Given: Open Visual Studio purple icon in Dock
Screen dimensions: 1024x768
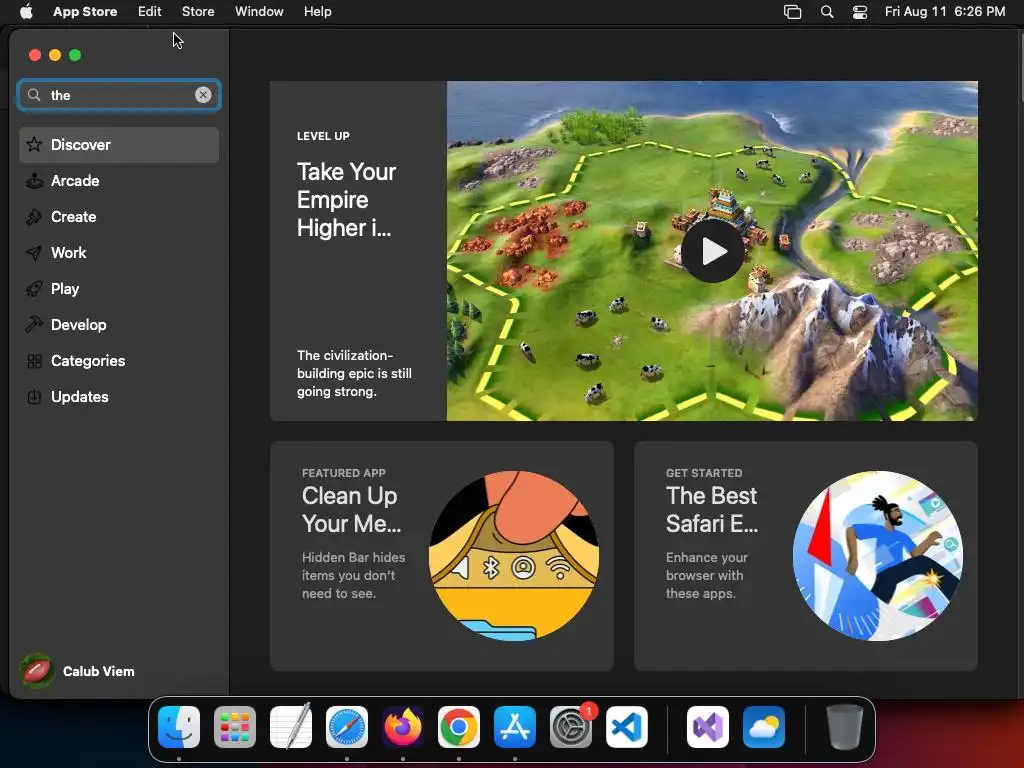Looking at the screenshot, I should tap(708, 727).
